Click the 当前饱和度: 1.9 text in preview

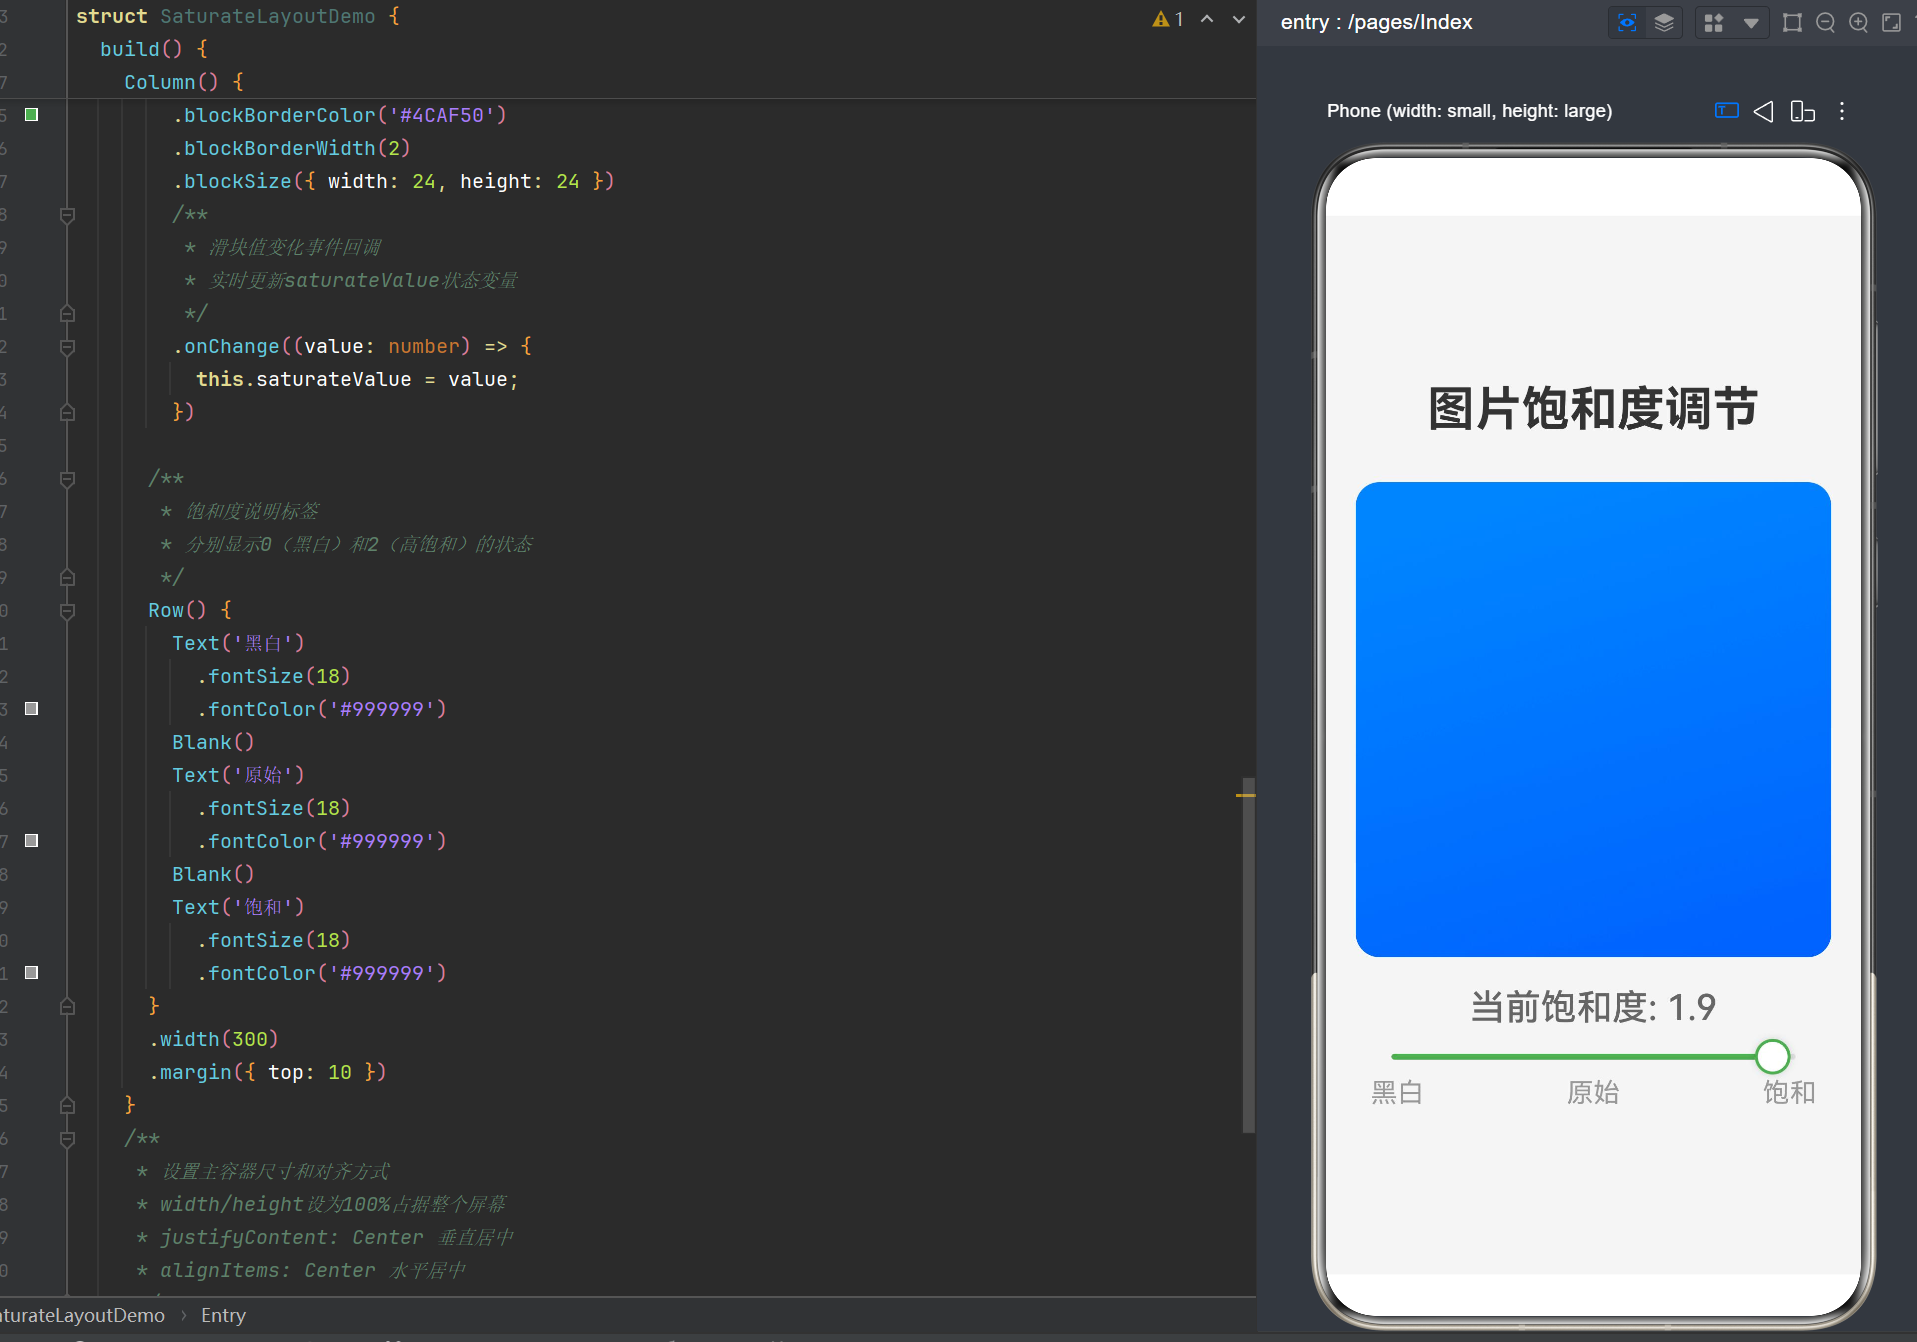1593,1007
